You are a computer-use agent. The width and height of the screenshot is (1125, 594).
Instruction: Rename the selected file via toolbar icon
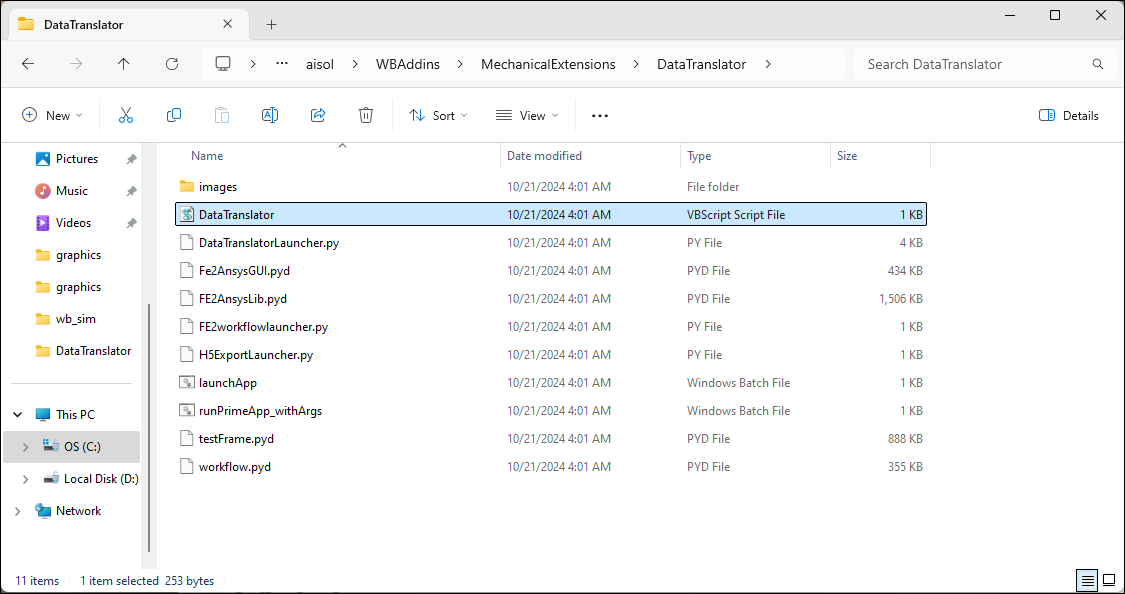tap(269, 114)
